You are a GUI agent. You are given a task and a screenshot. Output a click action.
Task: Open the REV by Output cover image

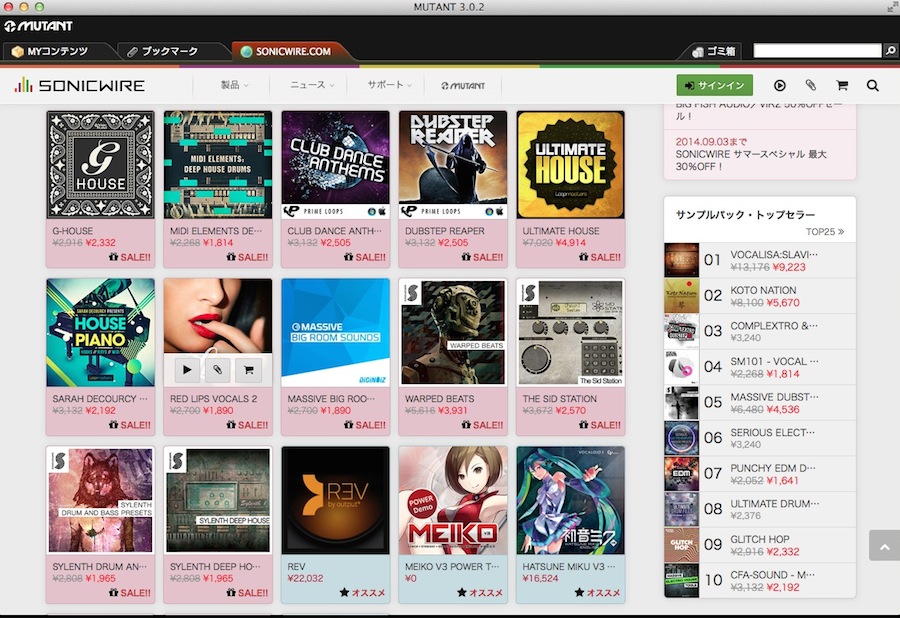coord(336,500)
